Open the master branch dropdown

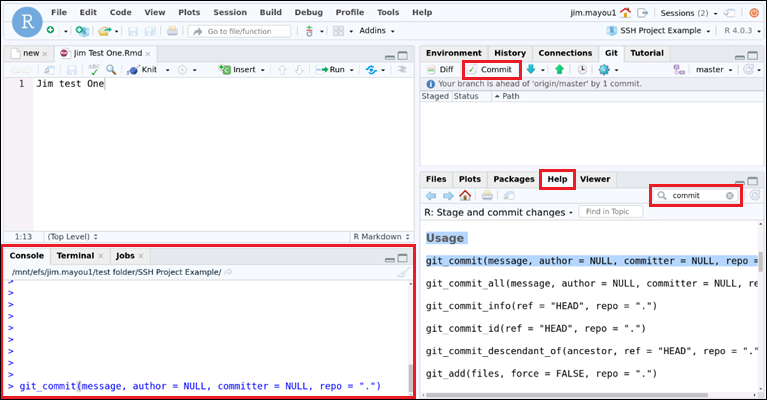(x=714, y=69)
